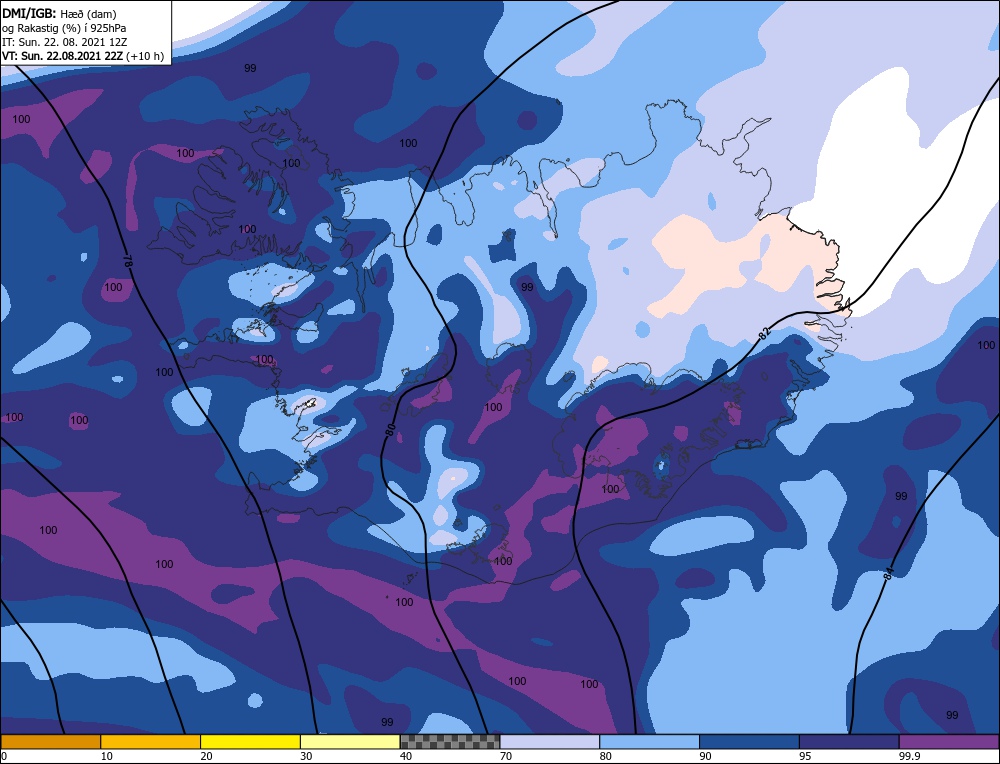1000x764 pixels.
Task: Click the dark navy 95–99.9 legend swatch
Action: [x=849, y=741]
